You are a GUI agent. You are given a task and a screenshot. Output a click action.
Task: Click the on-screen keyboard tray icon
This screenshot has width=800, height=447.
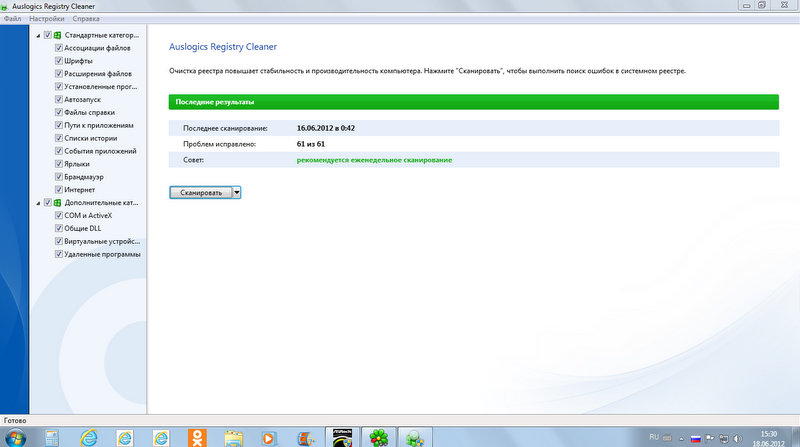point(667,438)
